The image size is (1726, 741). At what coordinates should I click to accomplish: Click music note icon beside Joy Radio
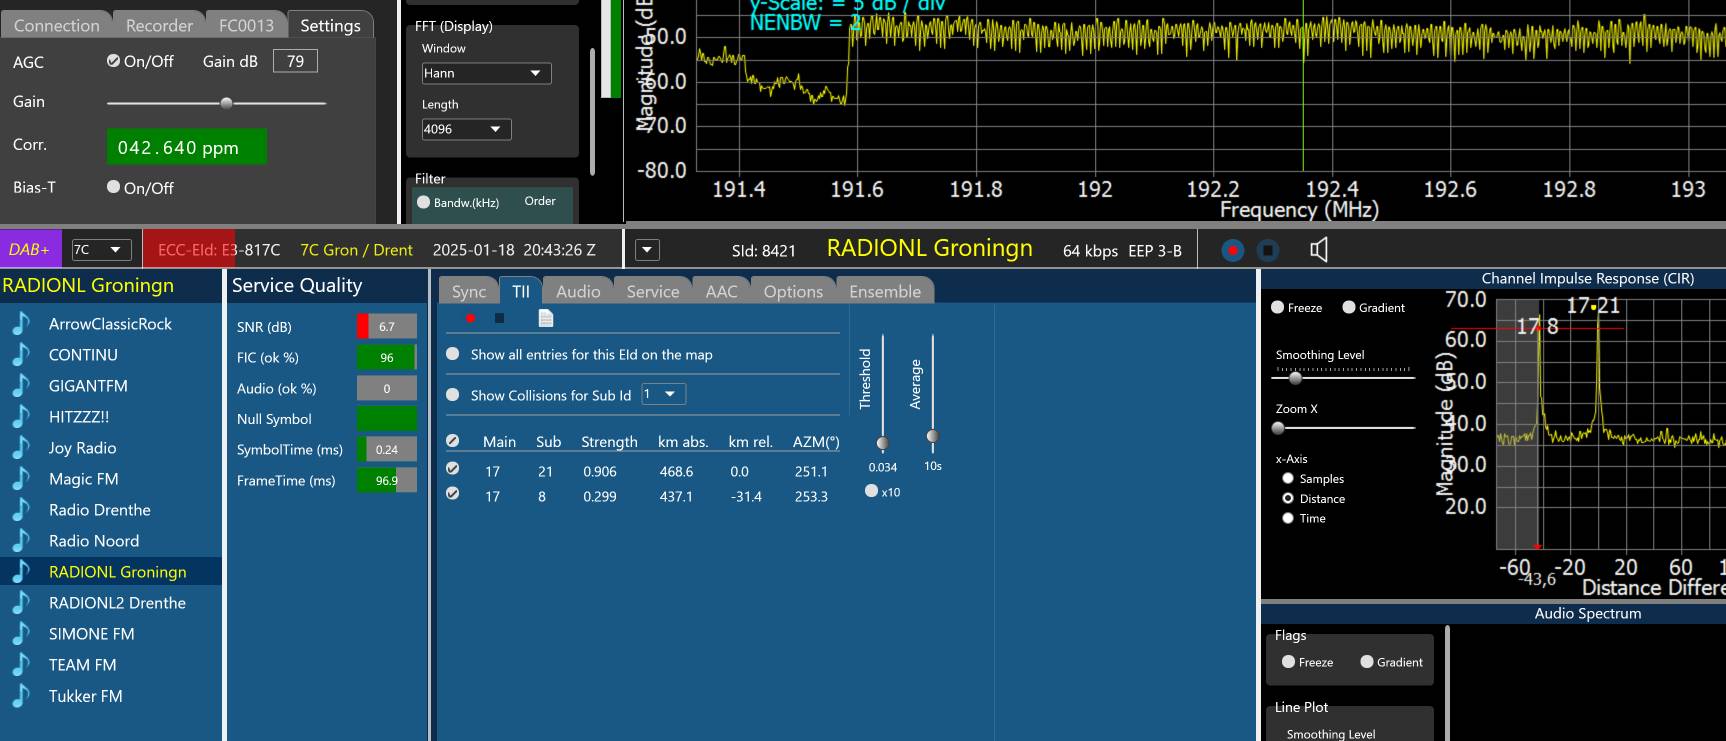[x=21, y=448]
